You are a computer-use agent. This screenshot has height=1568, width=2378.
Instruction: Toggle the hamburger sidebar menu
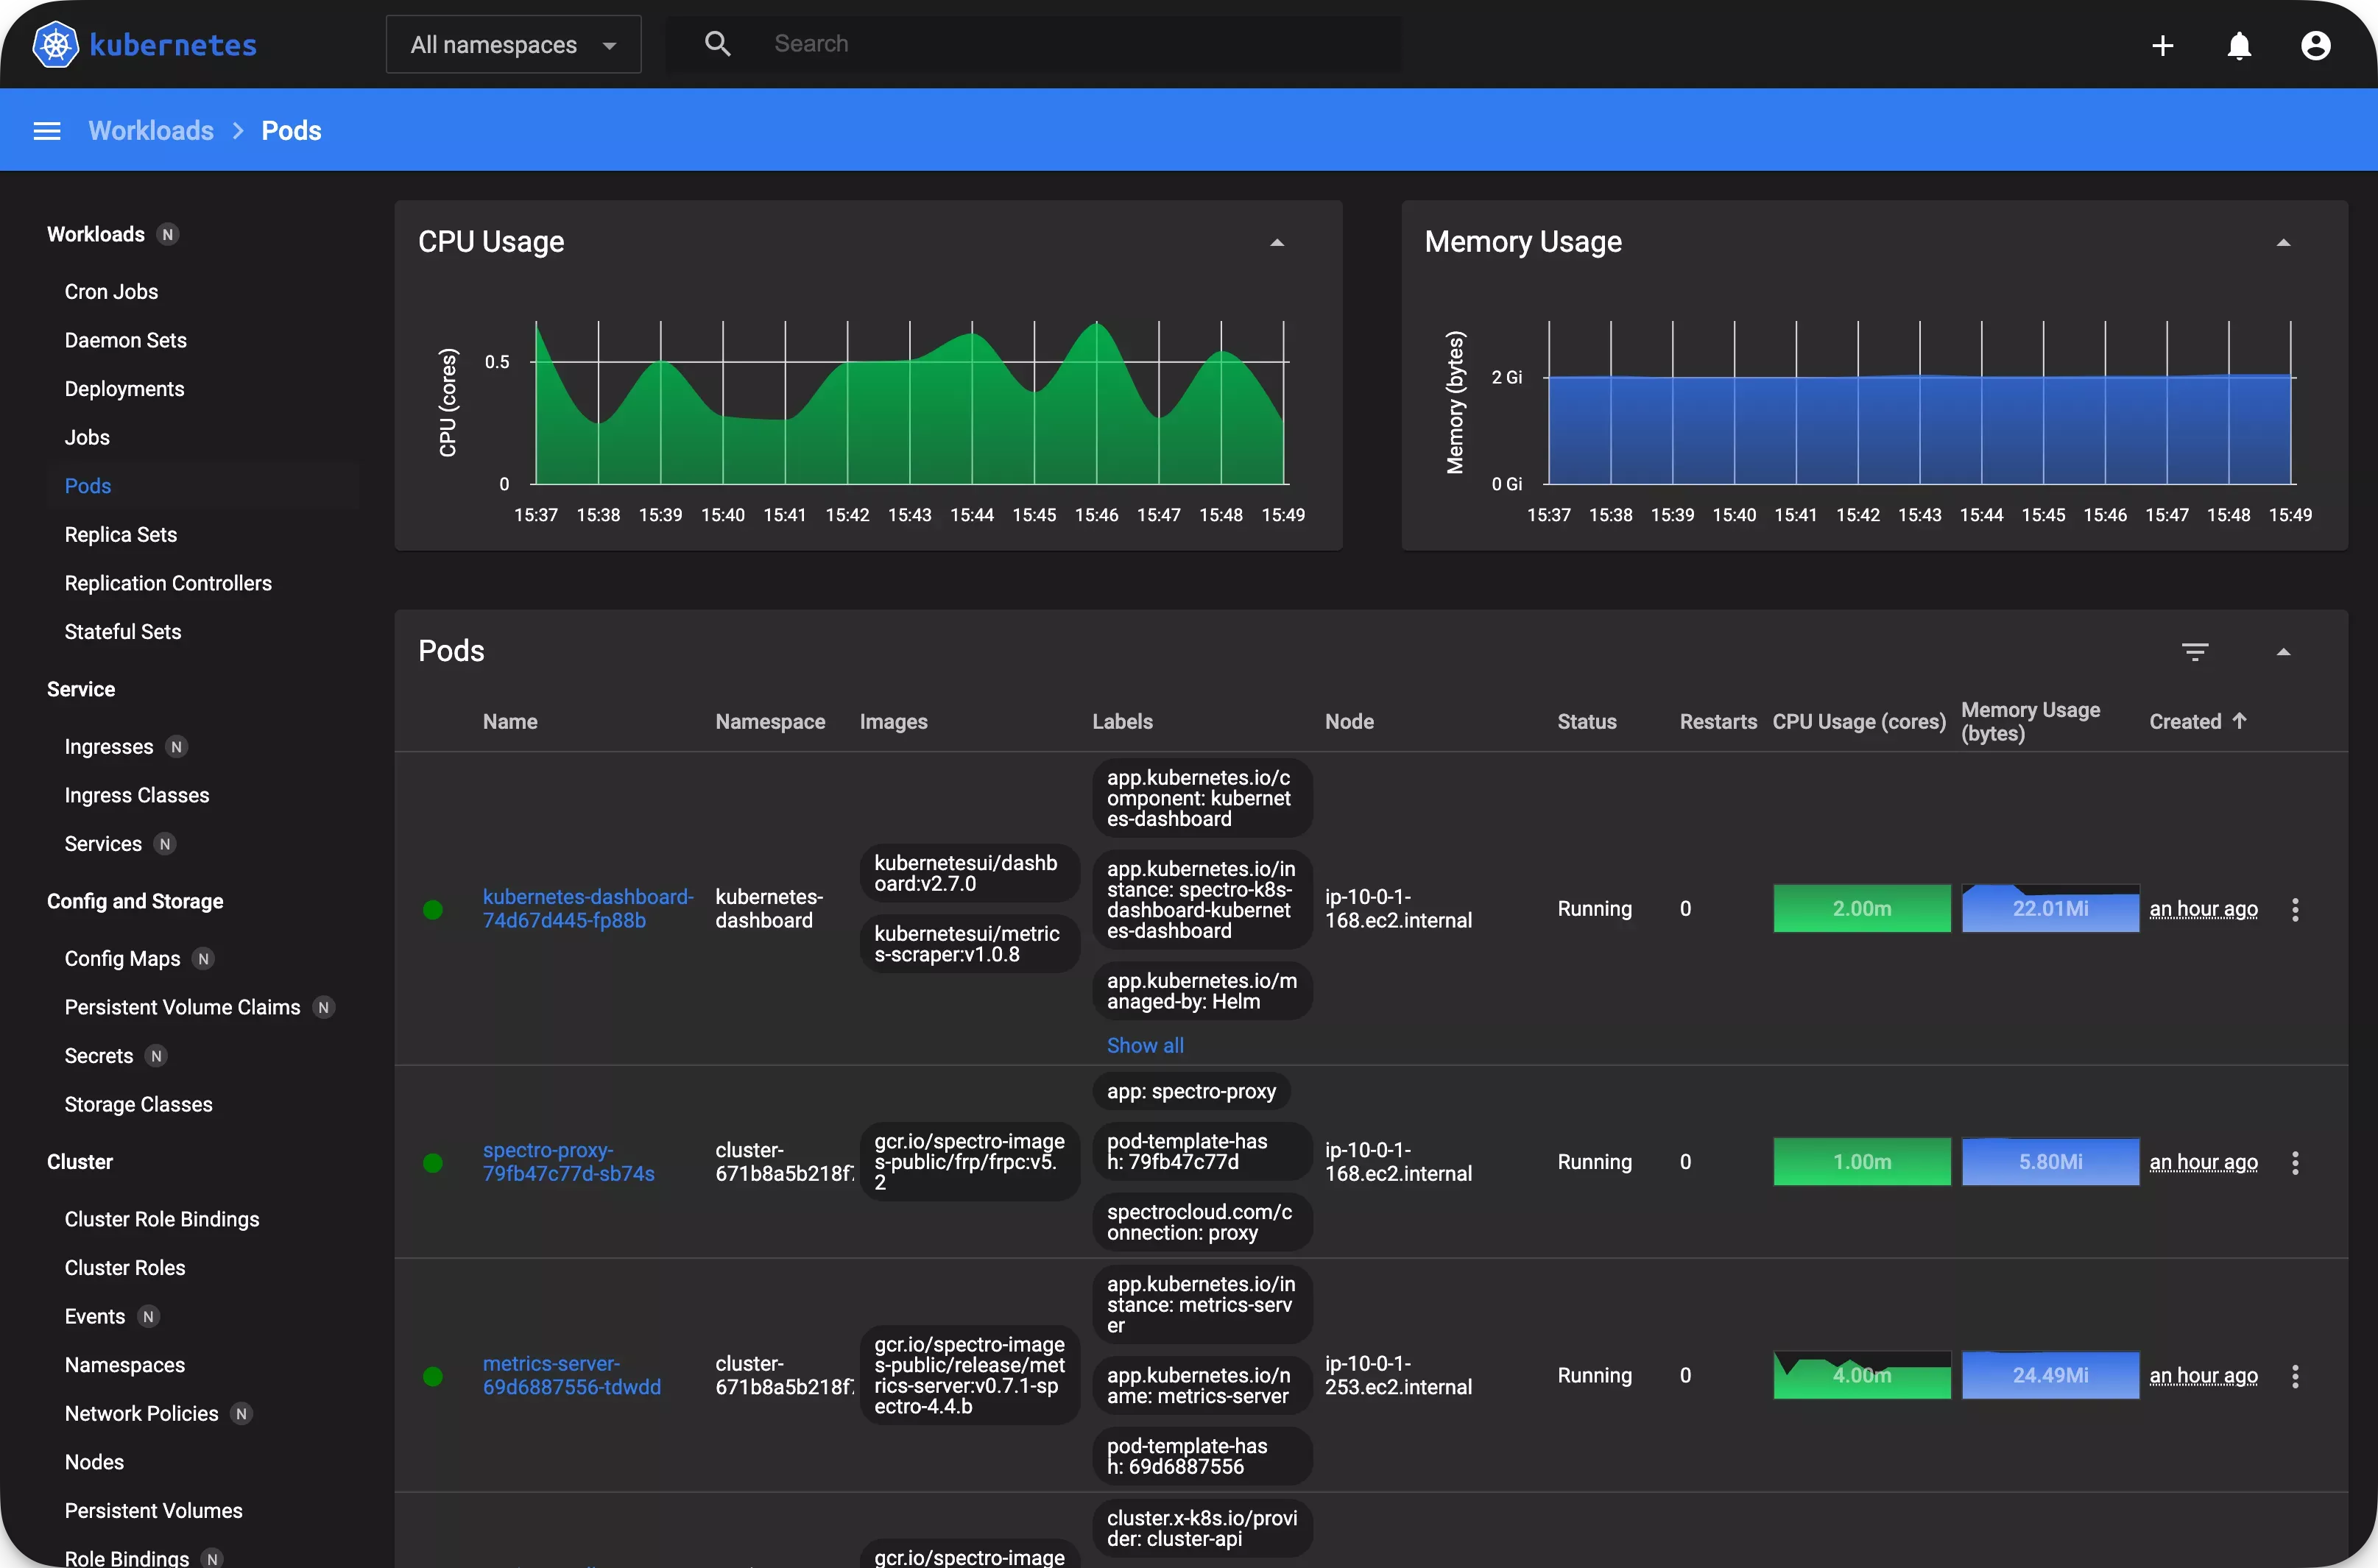(47, 131)
